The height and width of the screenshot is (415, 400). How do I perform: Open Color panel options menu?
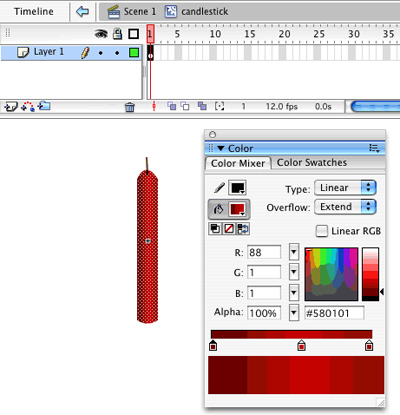tap(375, 148)
